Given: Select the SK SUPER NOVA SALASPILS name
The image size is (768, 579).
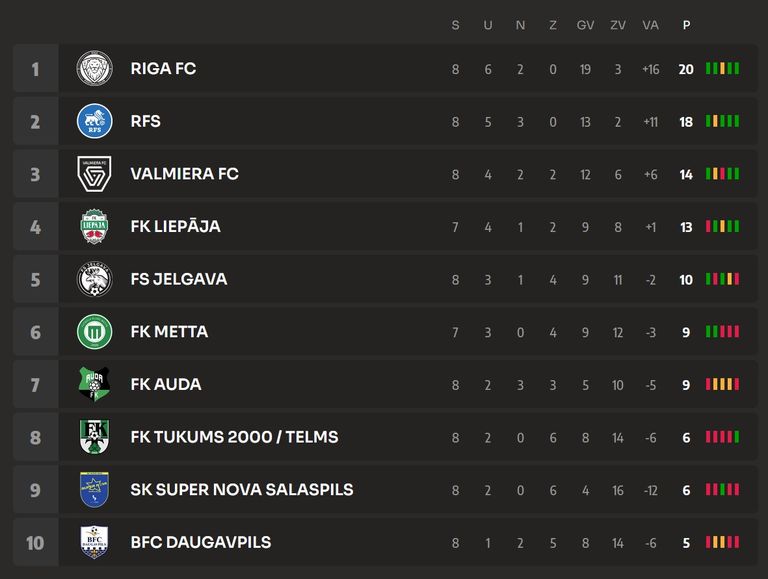Looking at the screenshot, I should (242, 490).
